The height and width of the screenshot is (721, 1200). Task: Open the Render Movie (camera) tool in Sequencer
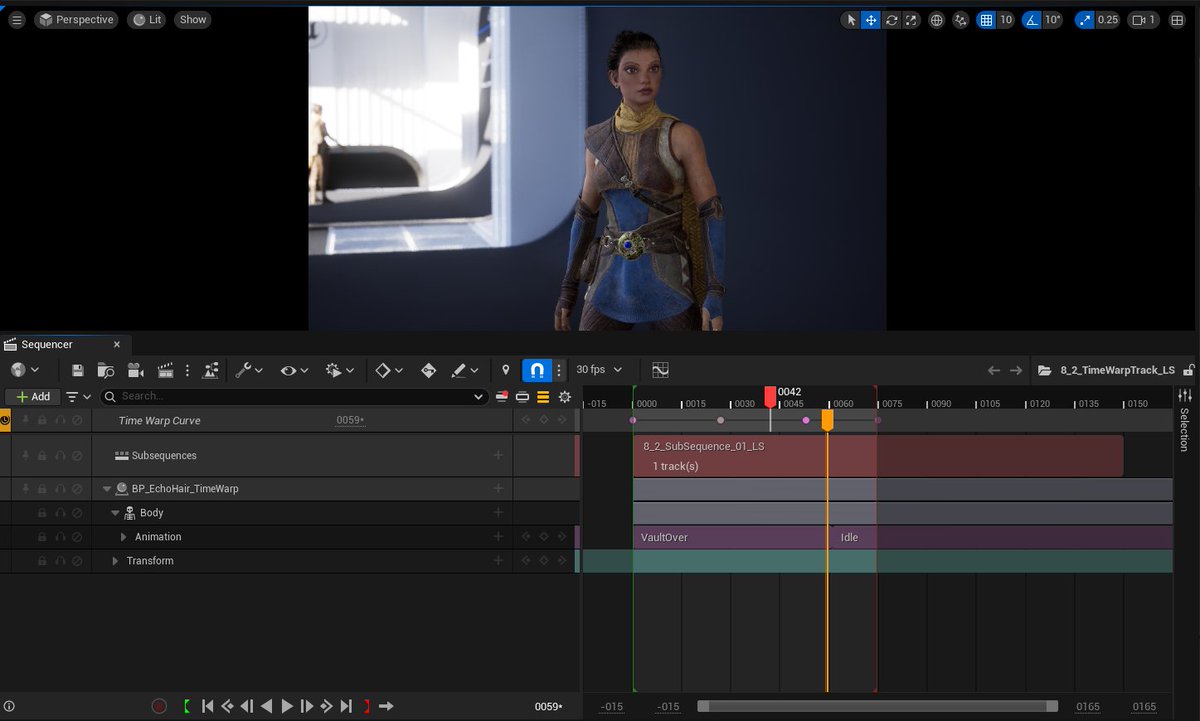point(135,369)
